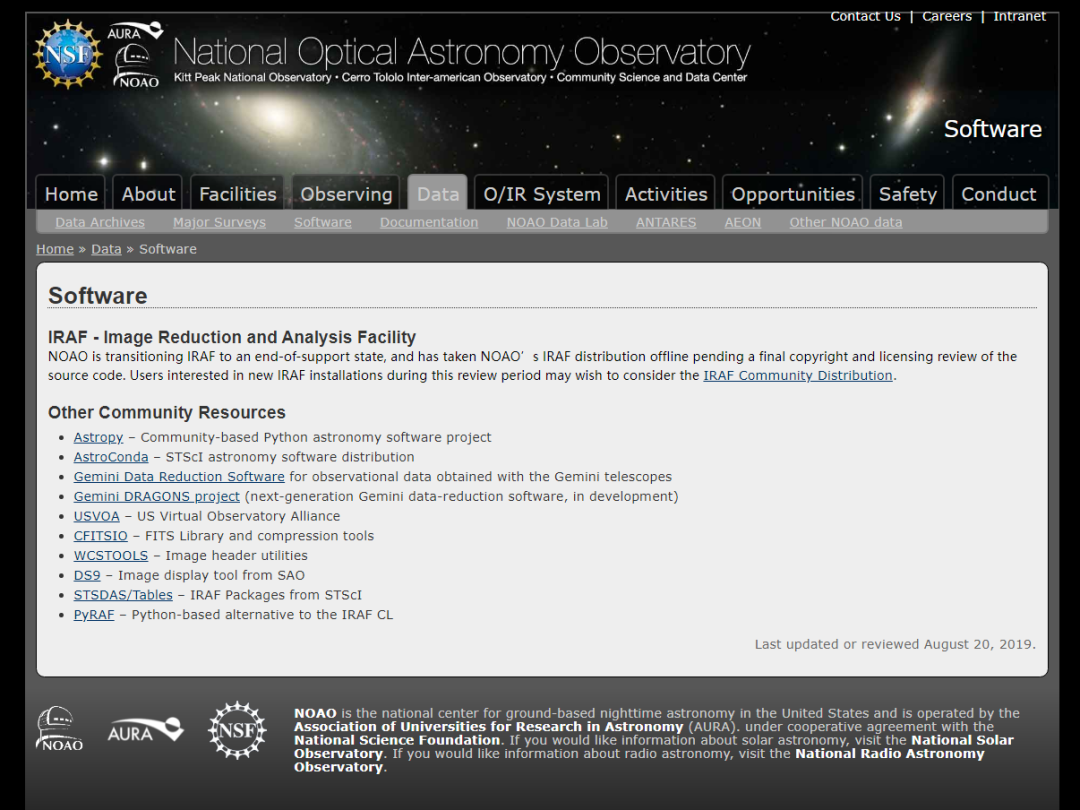Follow the WCSTOOLS link
1080x810 pixels.
[111, 555]
